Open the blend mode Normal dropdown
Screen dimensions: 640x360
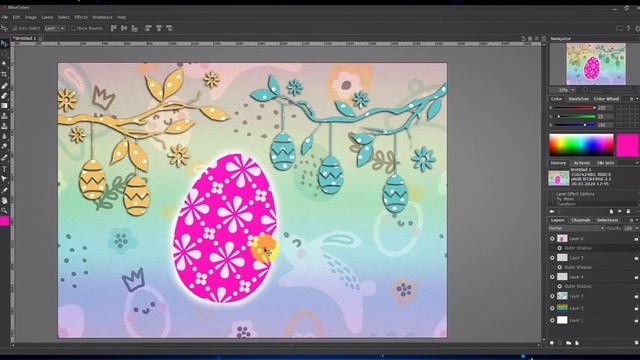point(576,228)
